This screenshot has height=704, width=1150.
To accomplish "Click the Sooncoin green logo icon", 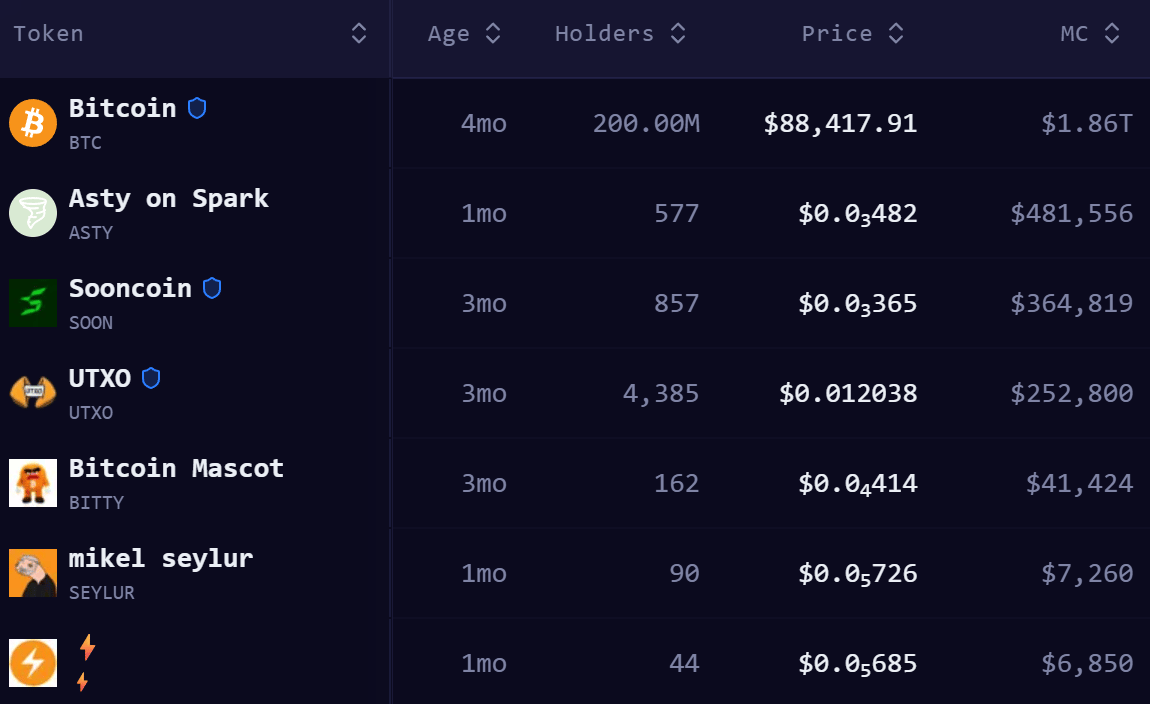I will pos(33,303).
